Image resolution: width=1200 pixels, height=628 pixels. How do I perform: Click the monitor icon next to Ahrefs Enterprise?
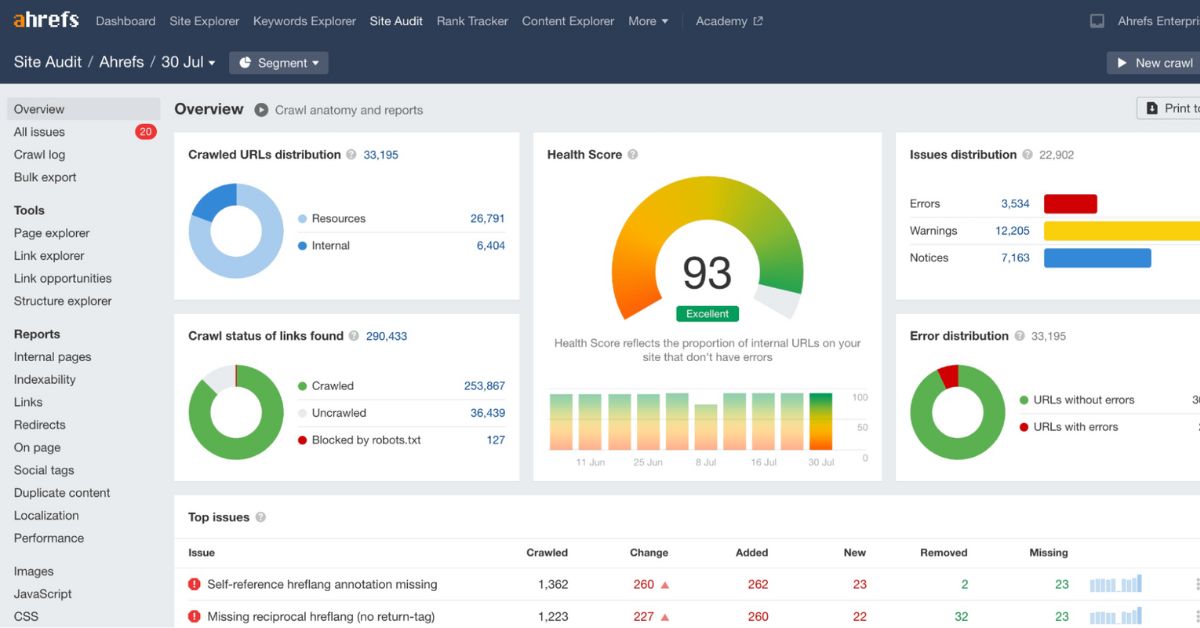pos(1097,21)
